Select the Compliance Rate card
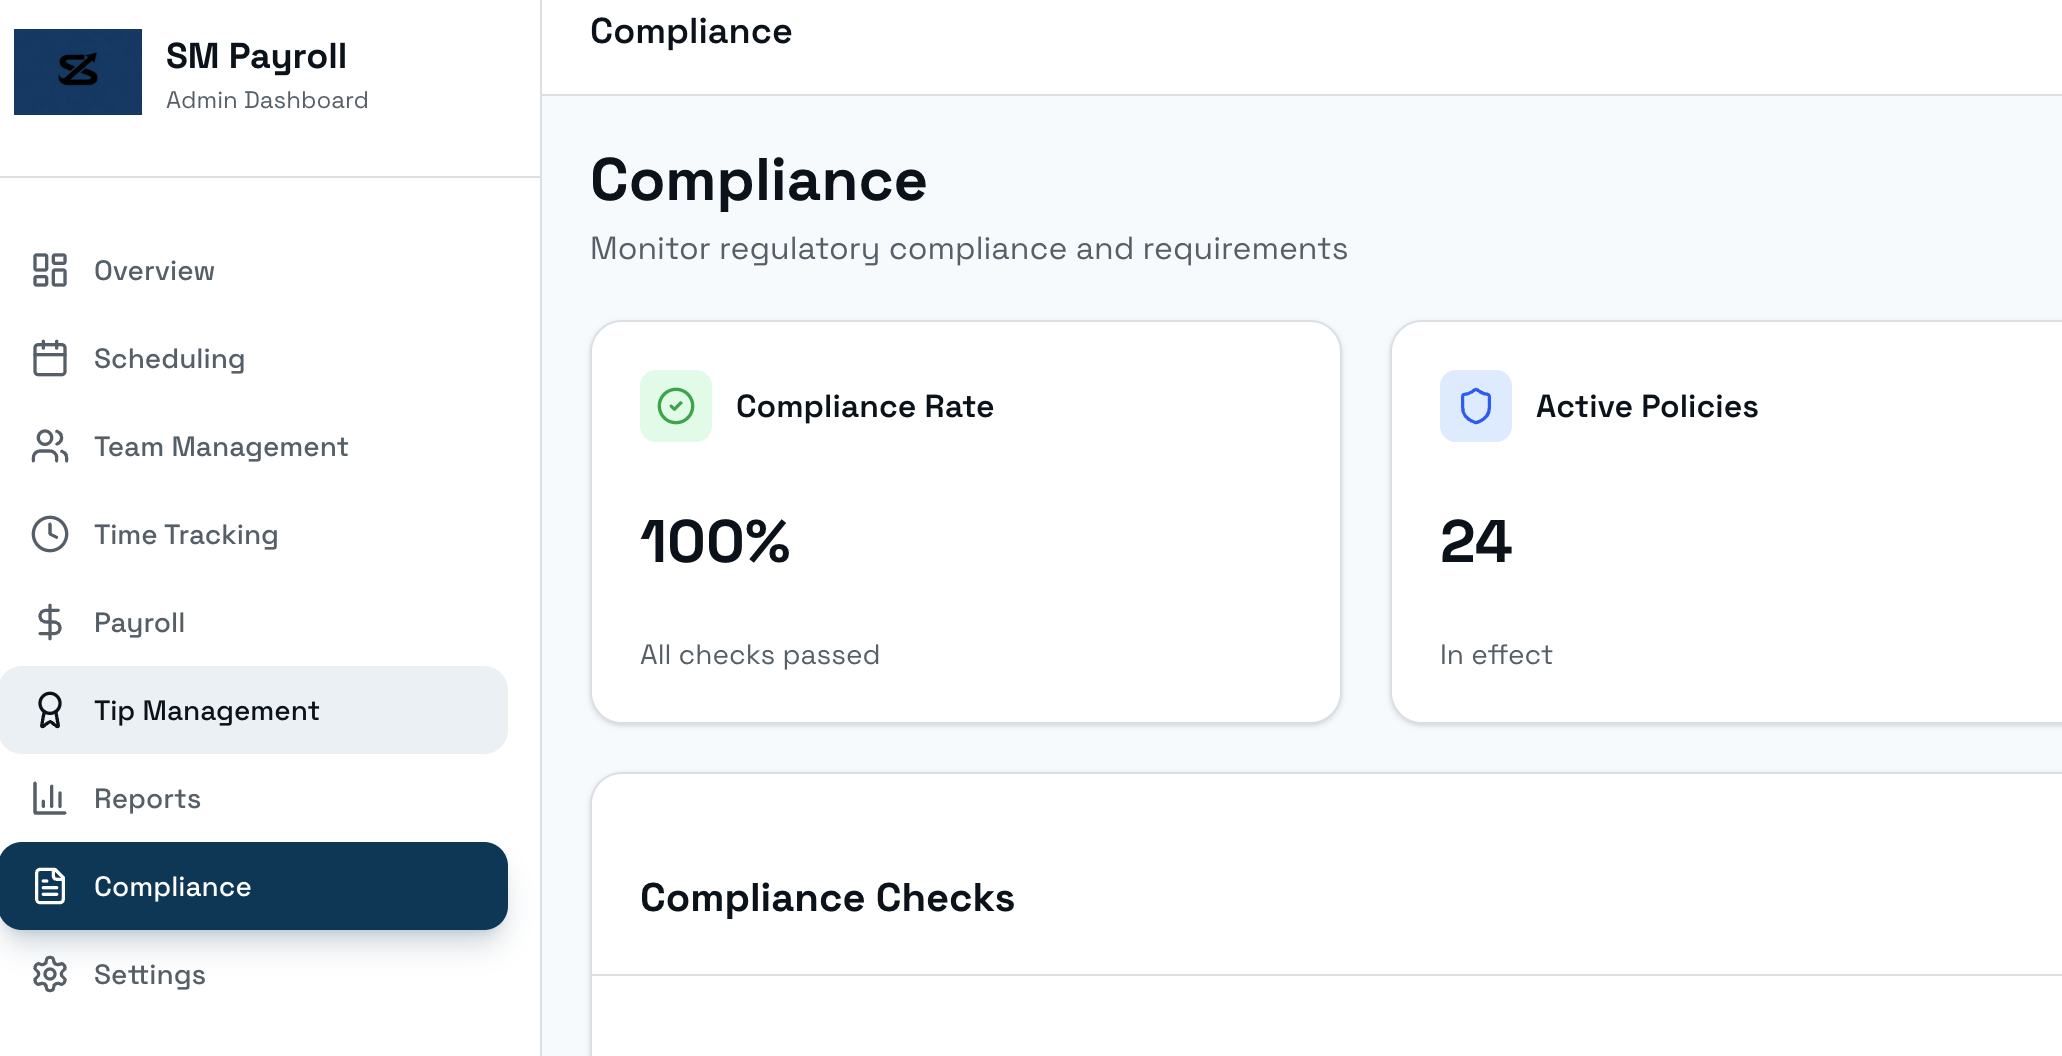The width and height of the screenshot is (2062, 1056). coord(965,520)
